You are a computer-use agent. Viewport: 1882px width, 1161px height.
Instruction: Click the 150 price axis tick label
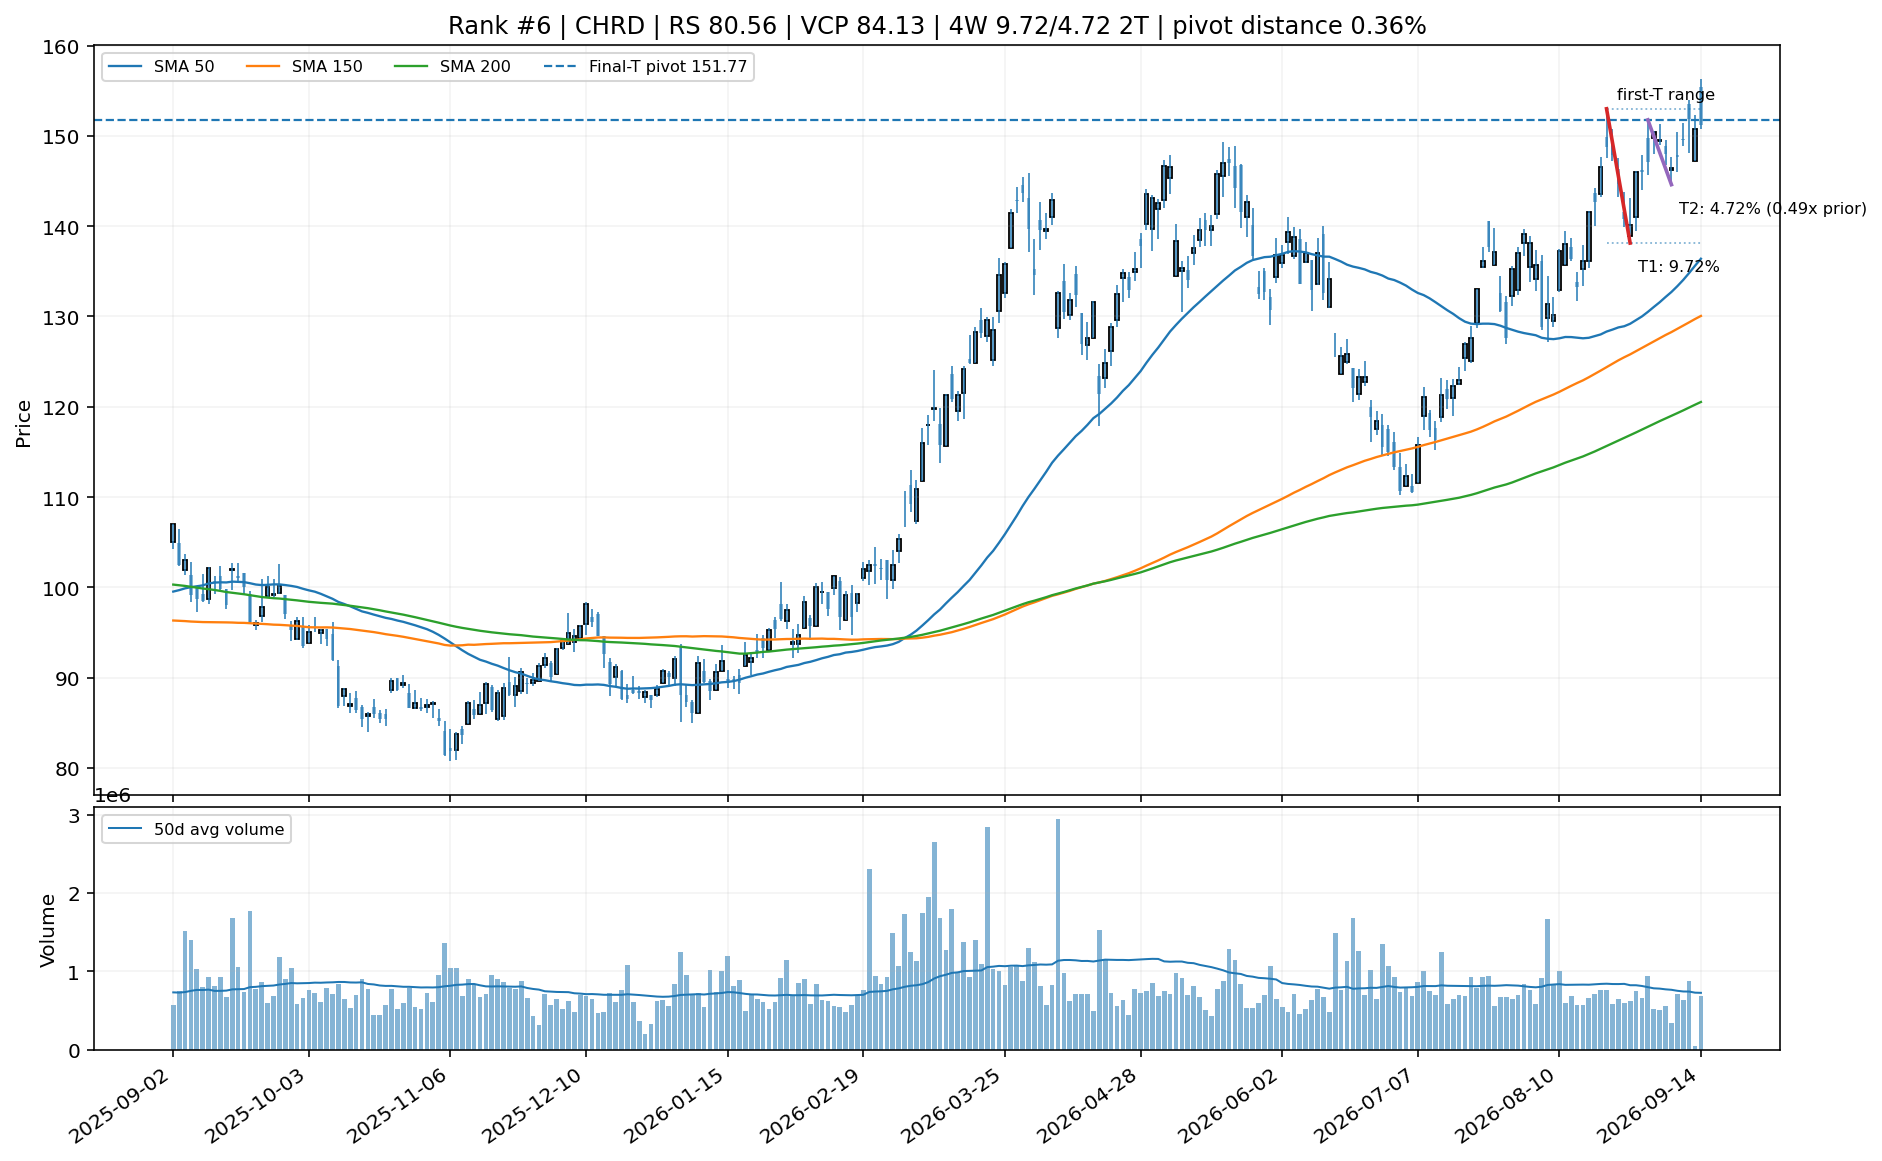click(61, 136)
